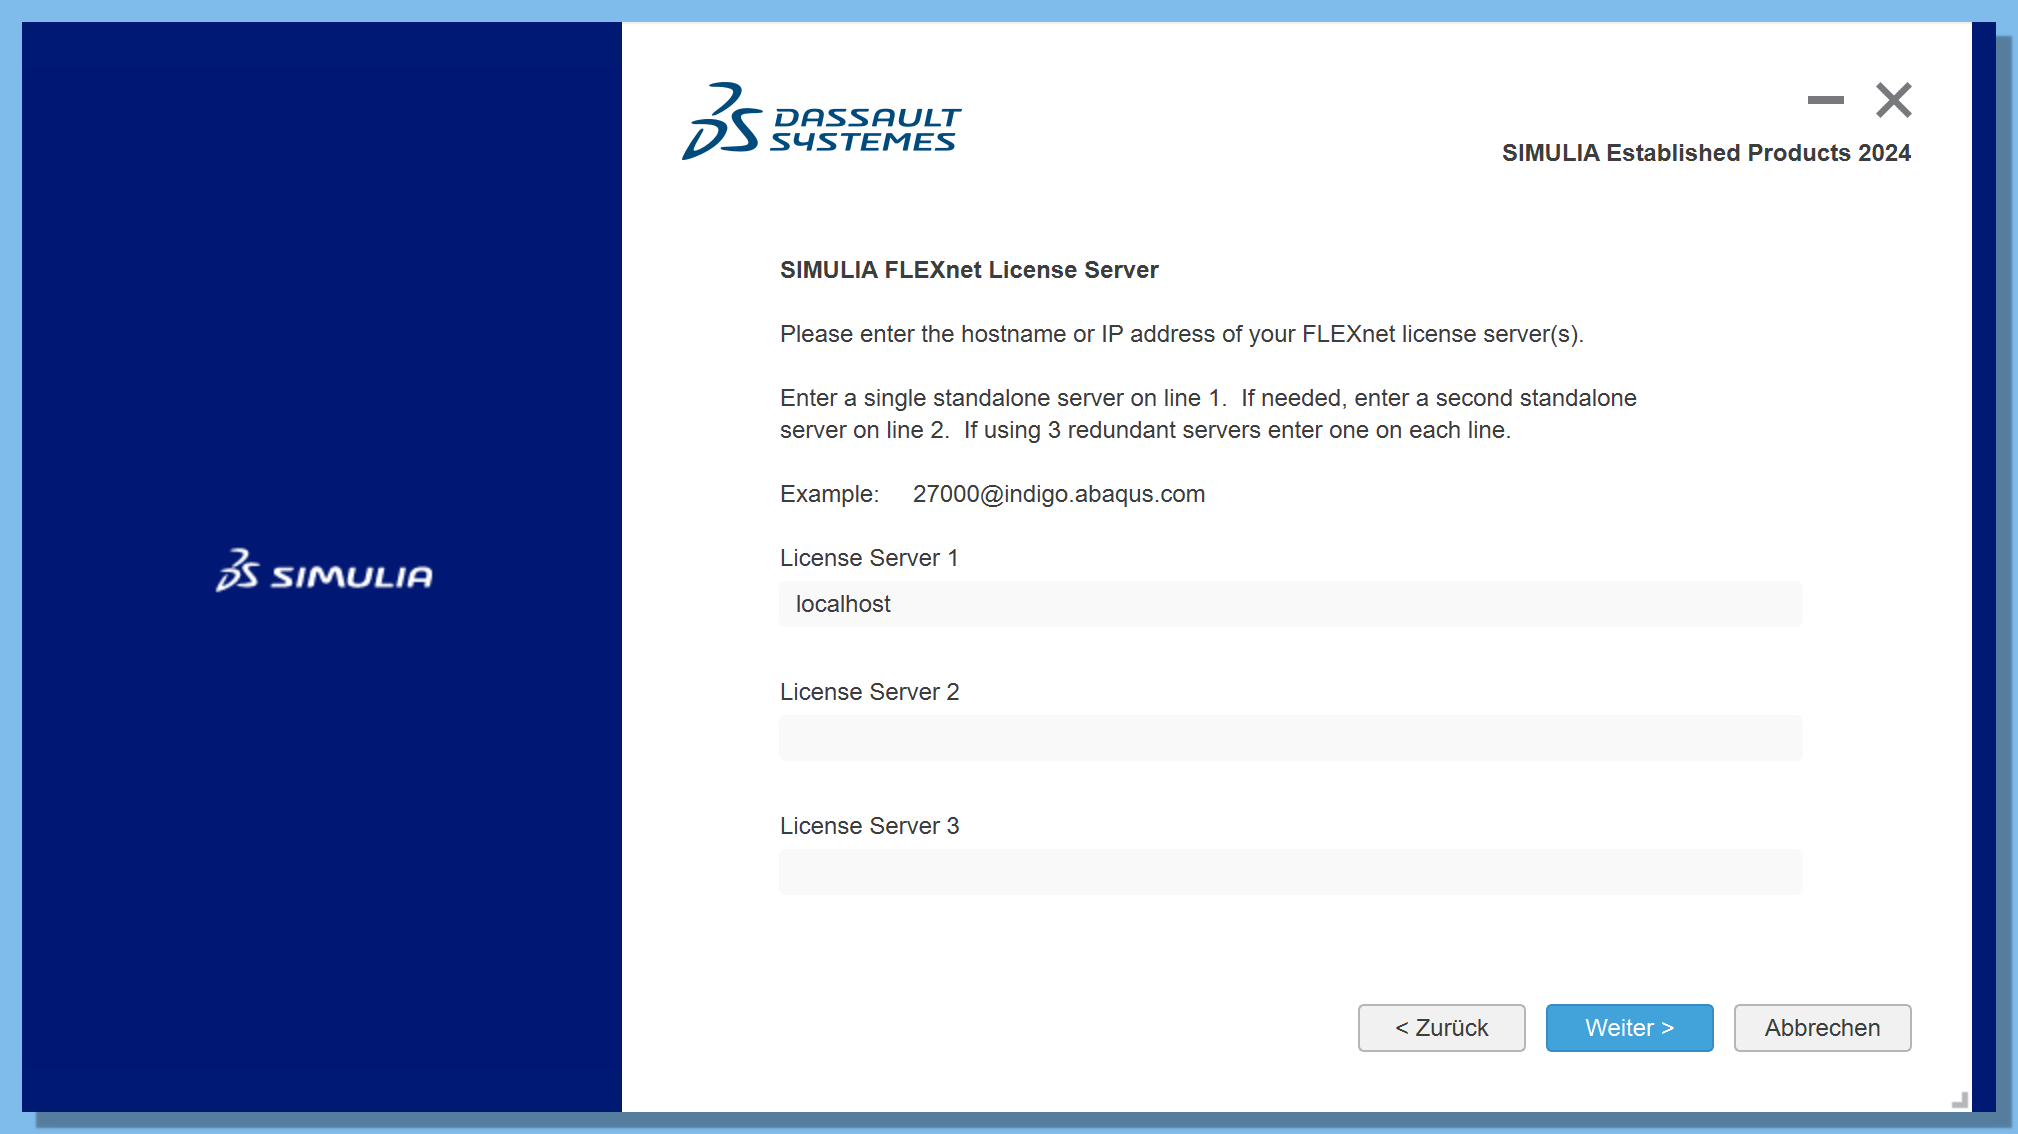Click the 'Example:' label
The height and width of the screenshot is (1134, 2018).
(x=829, y=494)
